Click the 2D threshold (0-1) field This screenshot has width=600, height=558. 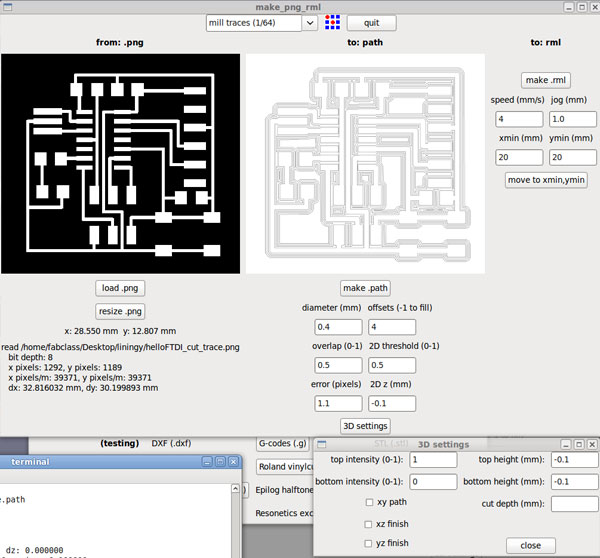(392, 365)
